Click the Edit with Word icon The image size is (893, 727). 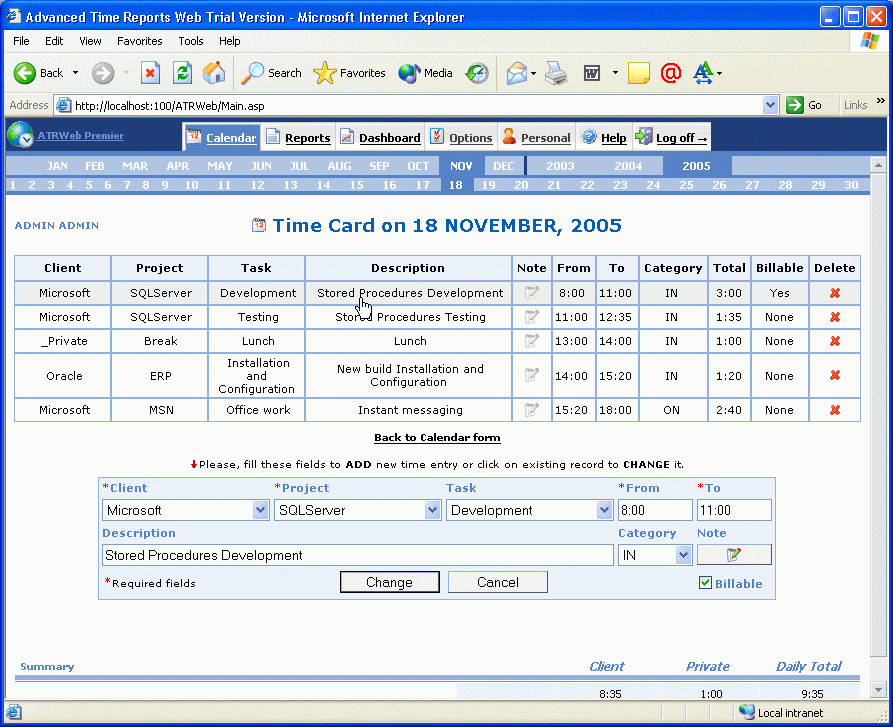[592, 73]
